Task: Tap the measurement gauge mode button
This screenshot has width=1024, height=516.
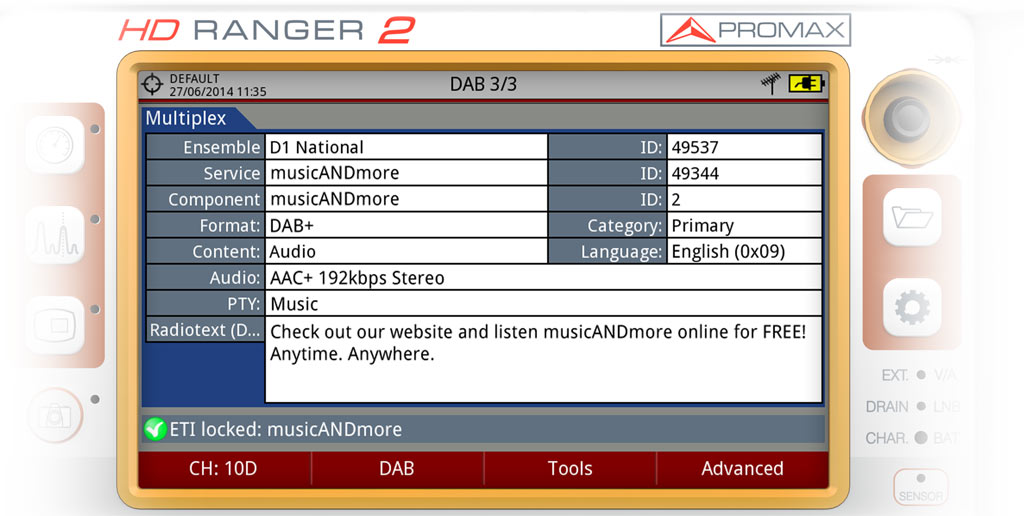Action: 55,145
